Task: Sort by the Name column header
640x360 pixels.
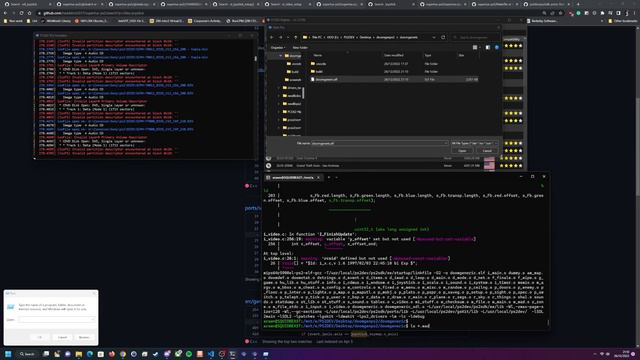Action: (x=318, y=55)
